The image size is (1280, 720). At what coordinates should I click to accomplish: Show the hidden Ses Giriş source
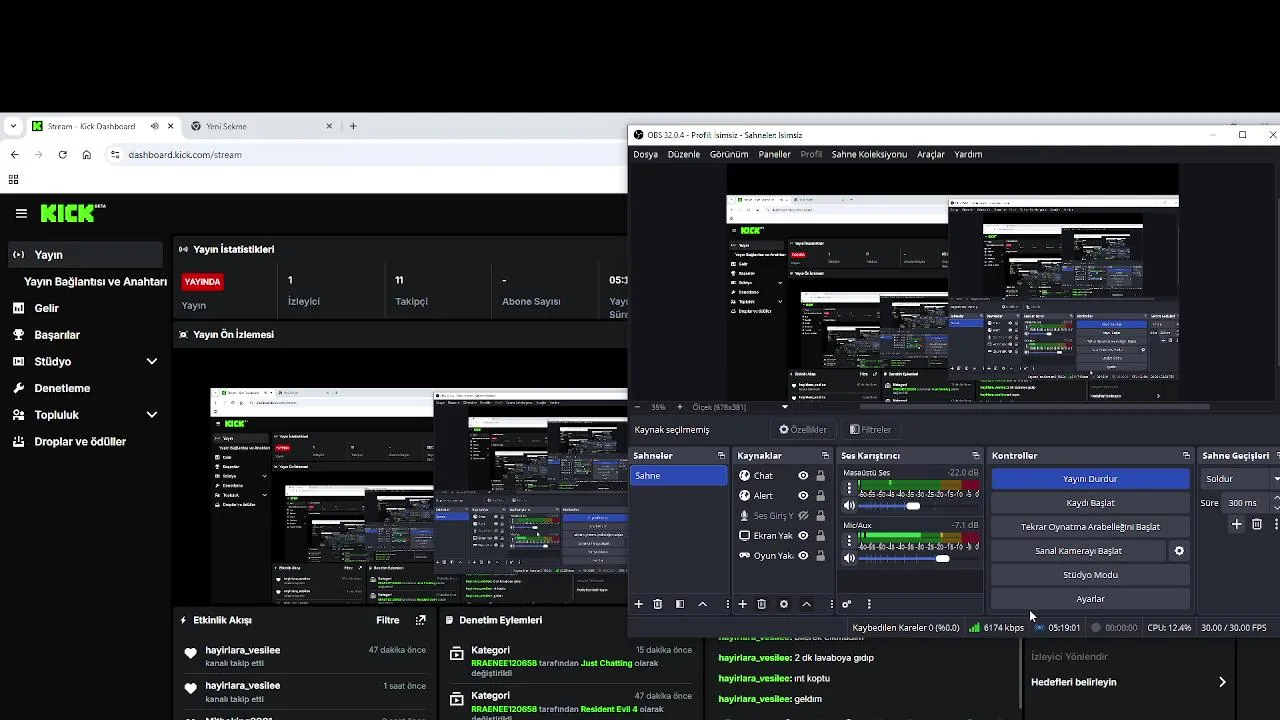(803, 516)
